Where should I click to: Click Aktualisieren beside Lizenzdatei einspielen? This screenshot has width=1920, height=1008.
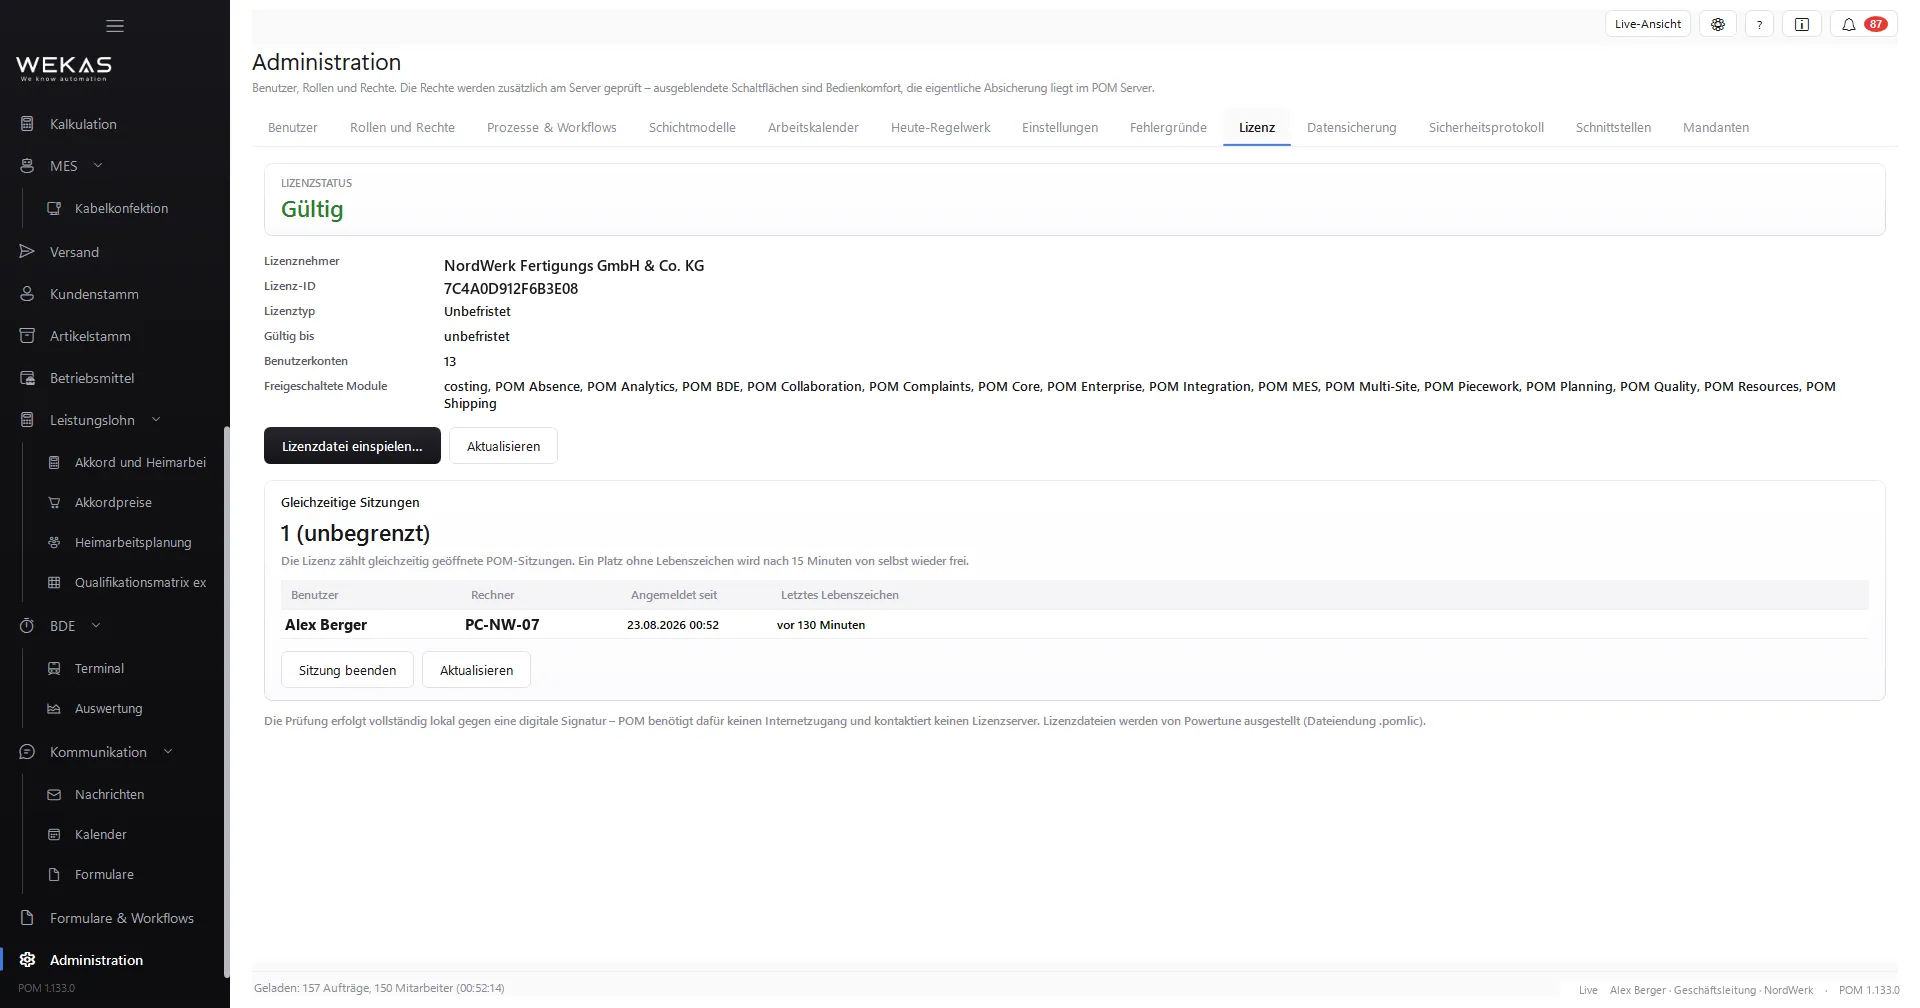pos(503,446)
